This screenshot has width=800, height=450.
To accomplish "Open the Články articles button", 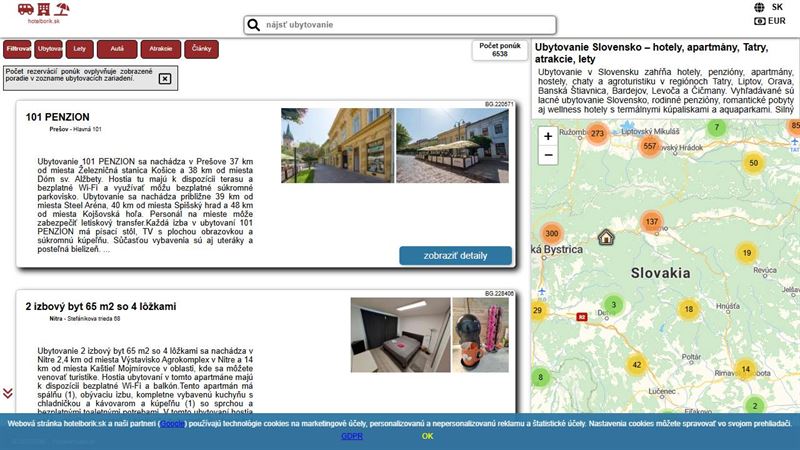I will click(202, 49).
